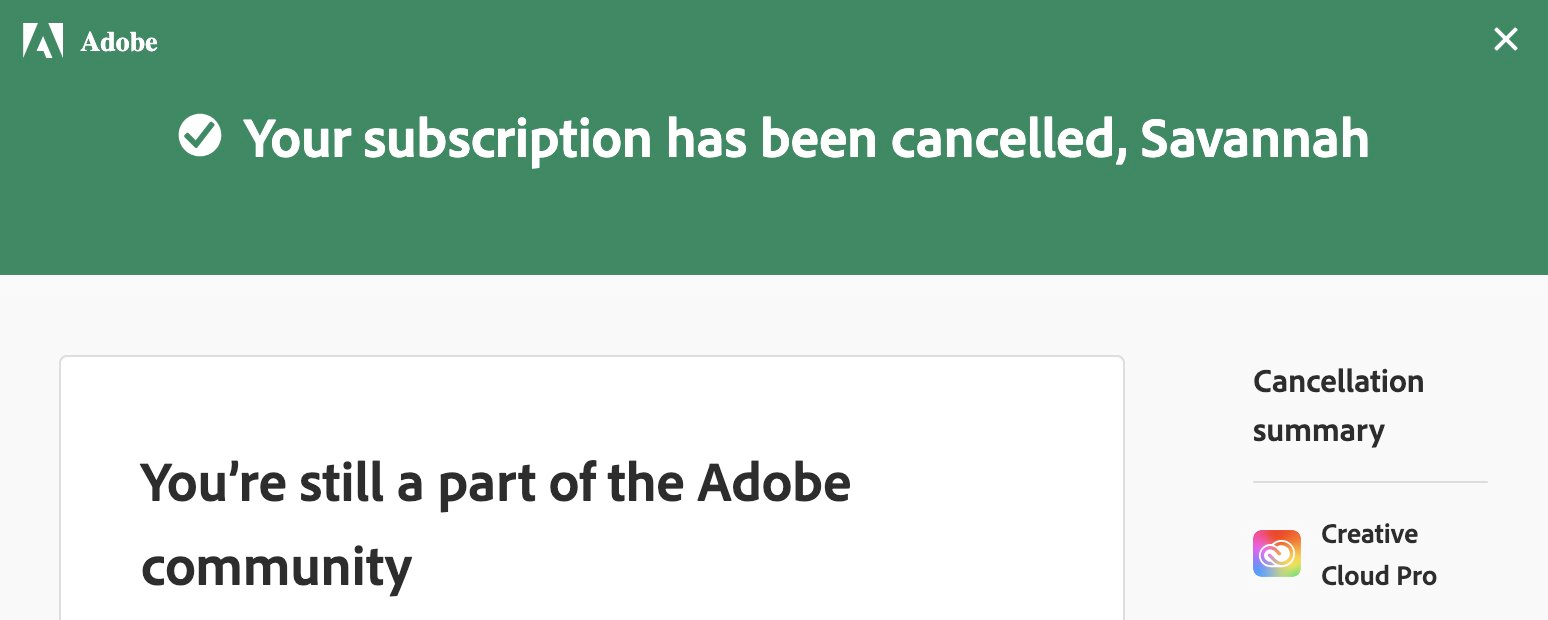
Task: Click the word "summary" in the sidebar
Action: pos(1318,431)
